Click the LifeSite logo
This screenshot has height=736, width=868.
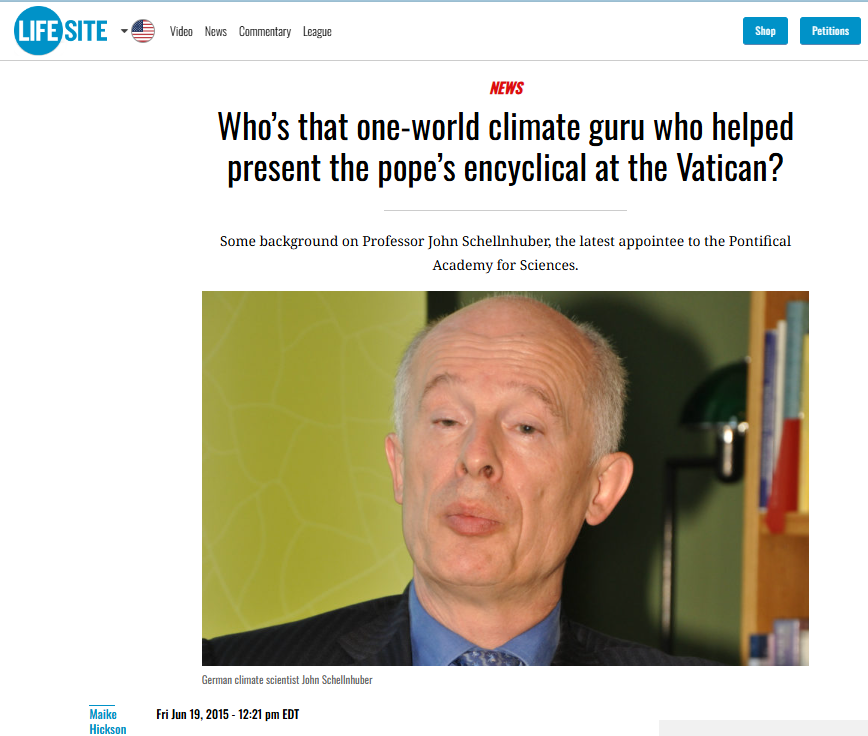[x=61, y=31]
